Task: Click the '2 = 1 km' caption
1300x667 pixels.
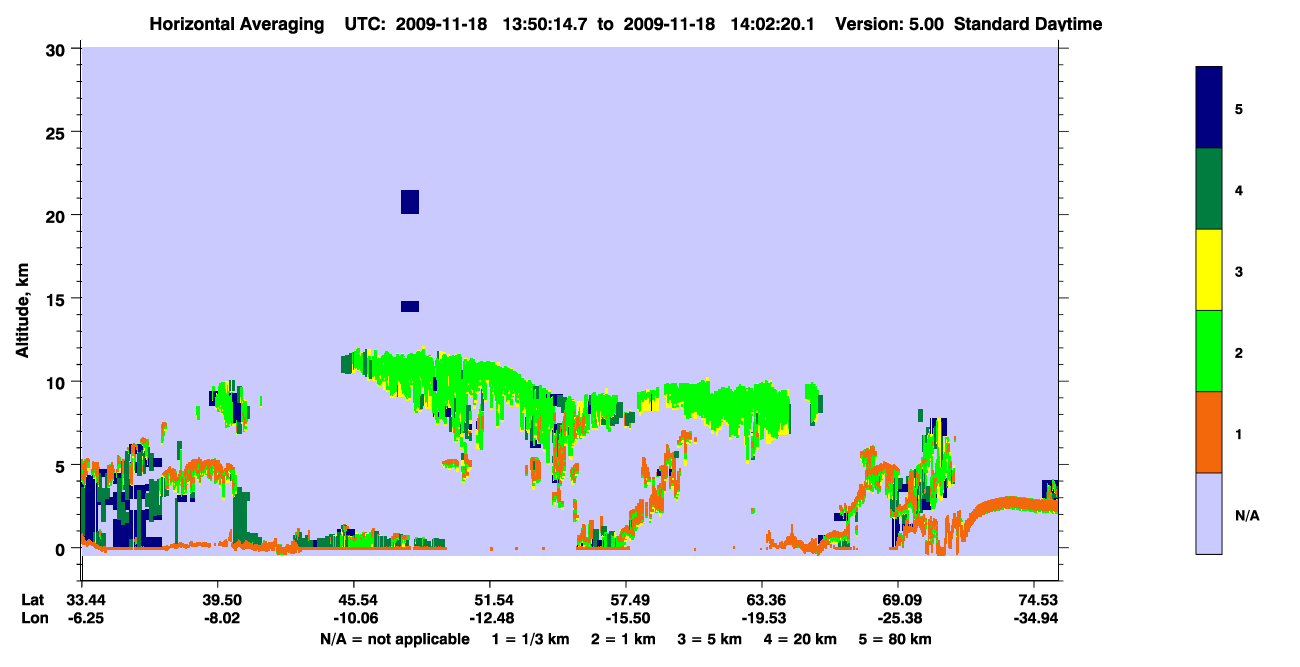Action: click(622, 639)
